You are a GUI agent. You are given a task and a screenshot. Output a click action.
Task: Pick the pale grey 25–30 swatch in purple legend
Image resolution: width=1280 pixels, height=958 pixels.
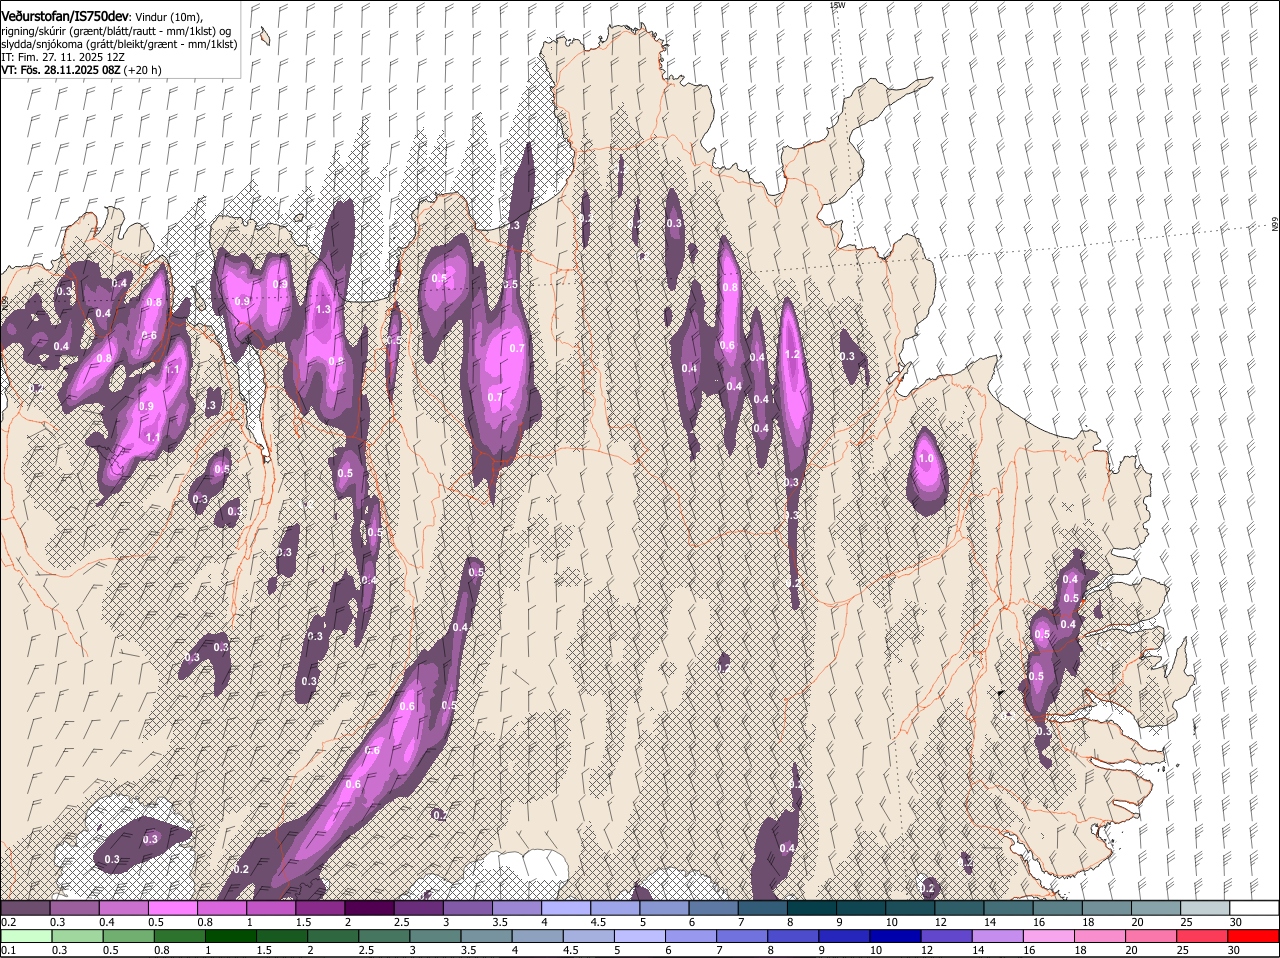point(1205,908)
